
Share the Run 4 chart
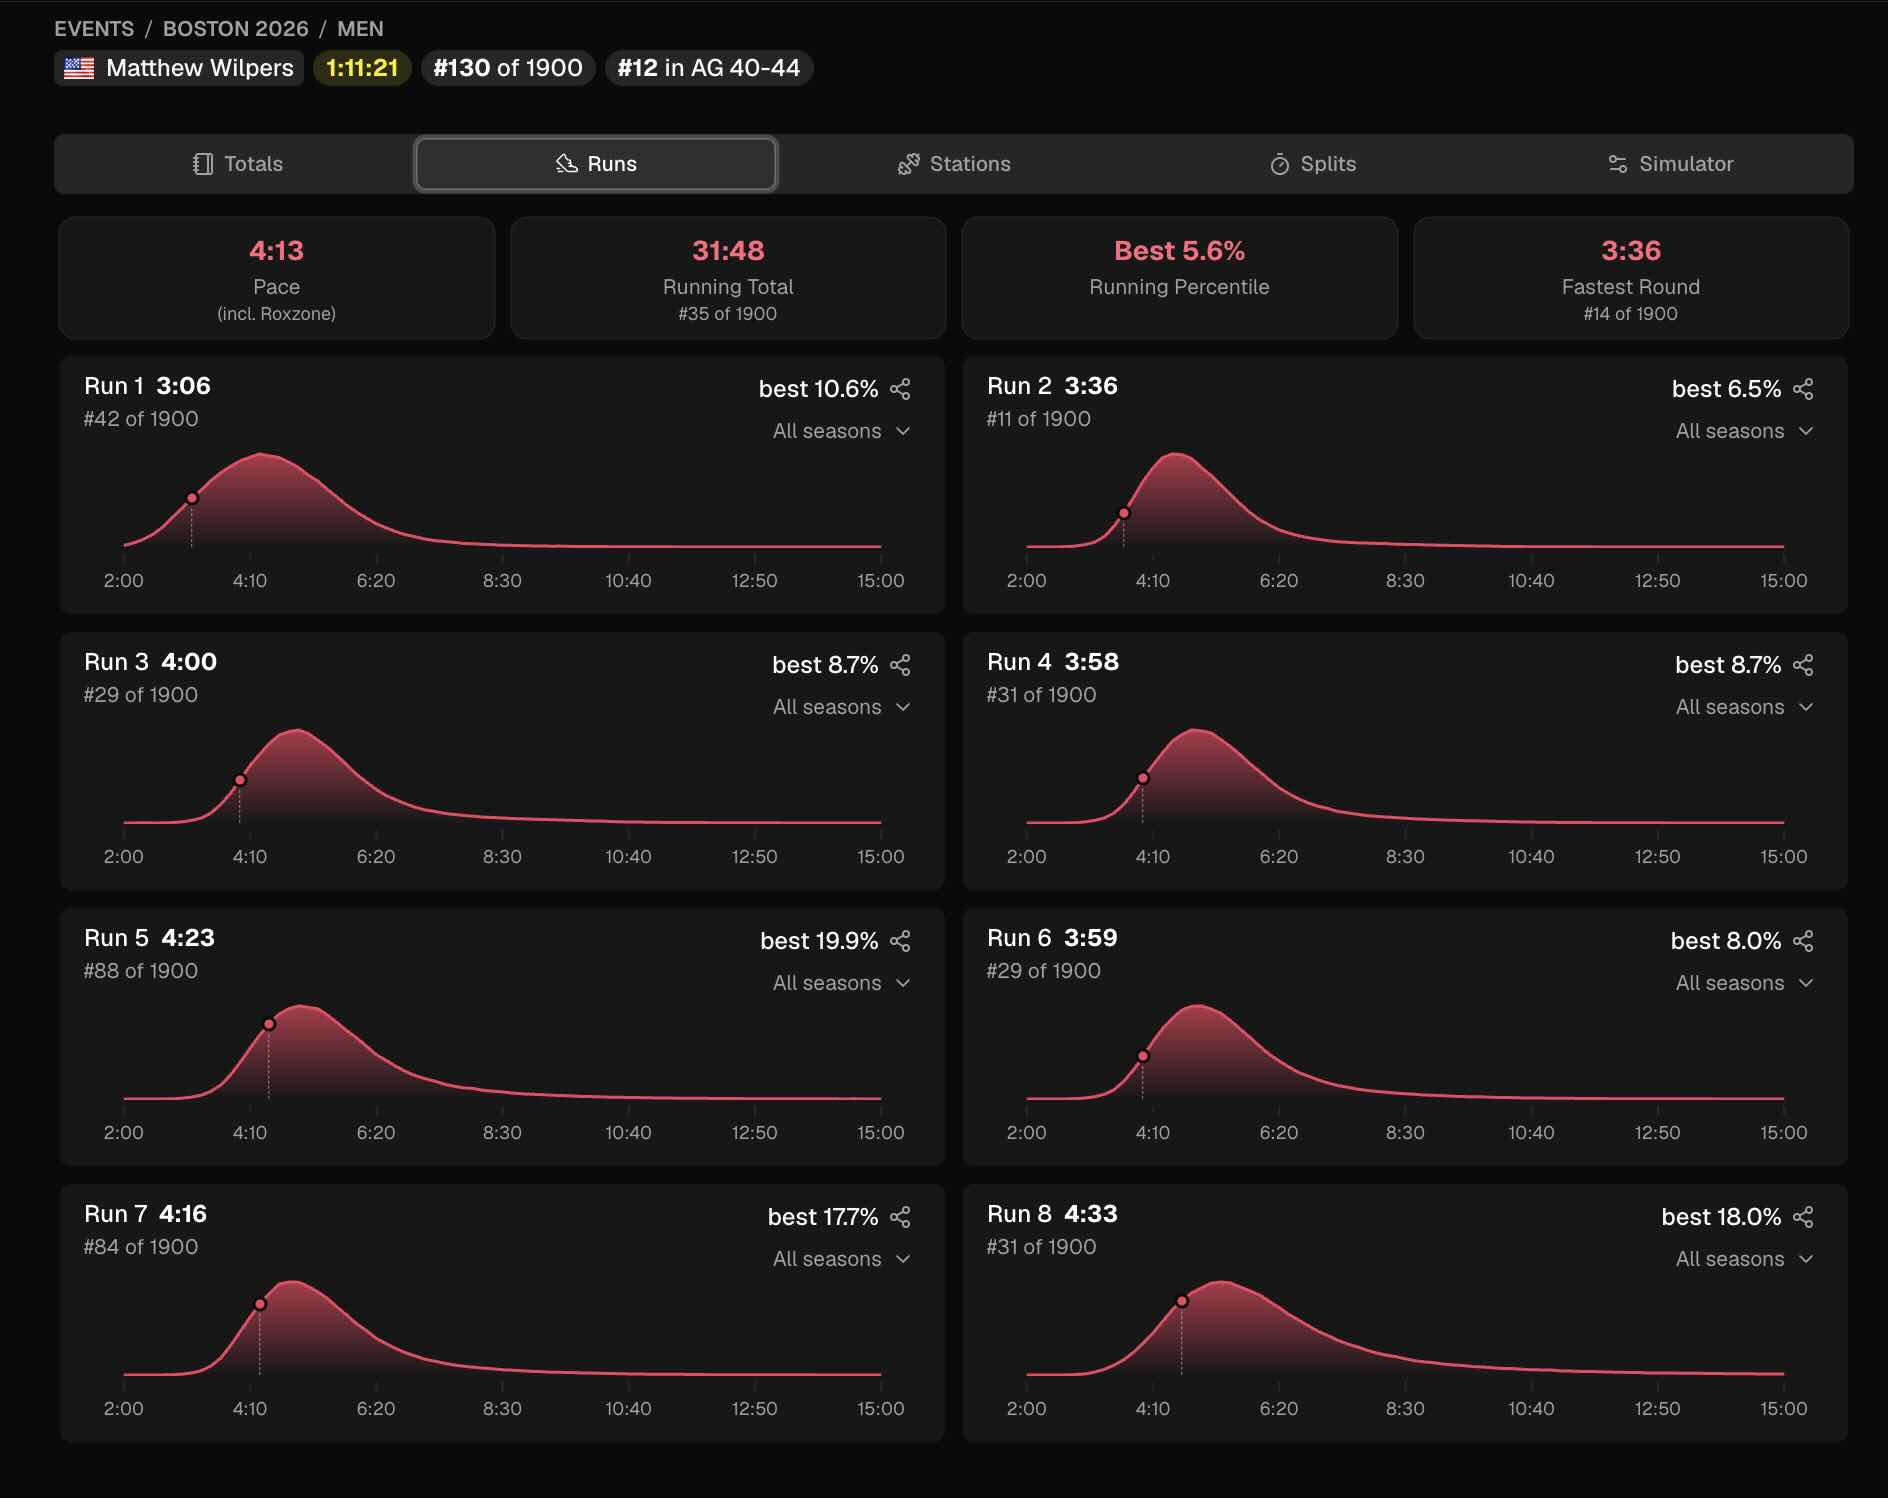pyautogui.click(x=1803, y=665)
